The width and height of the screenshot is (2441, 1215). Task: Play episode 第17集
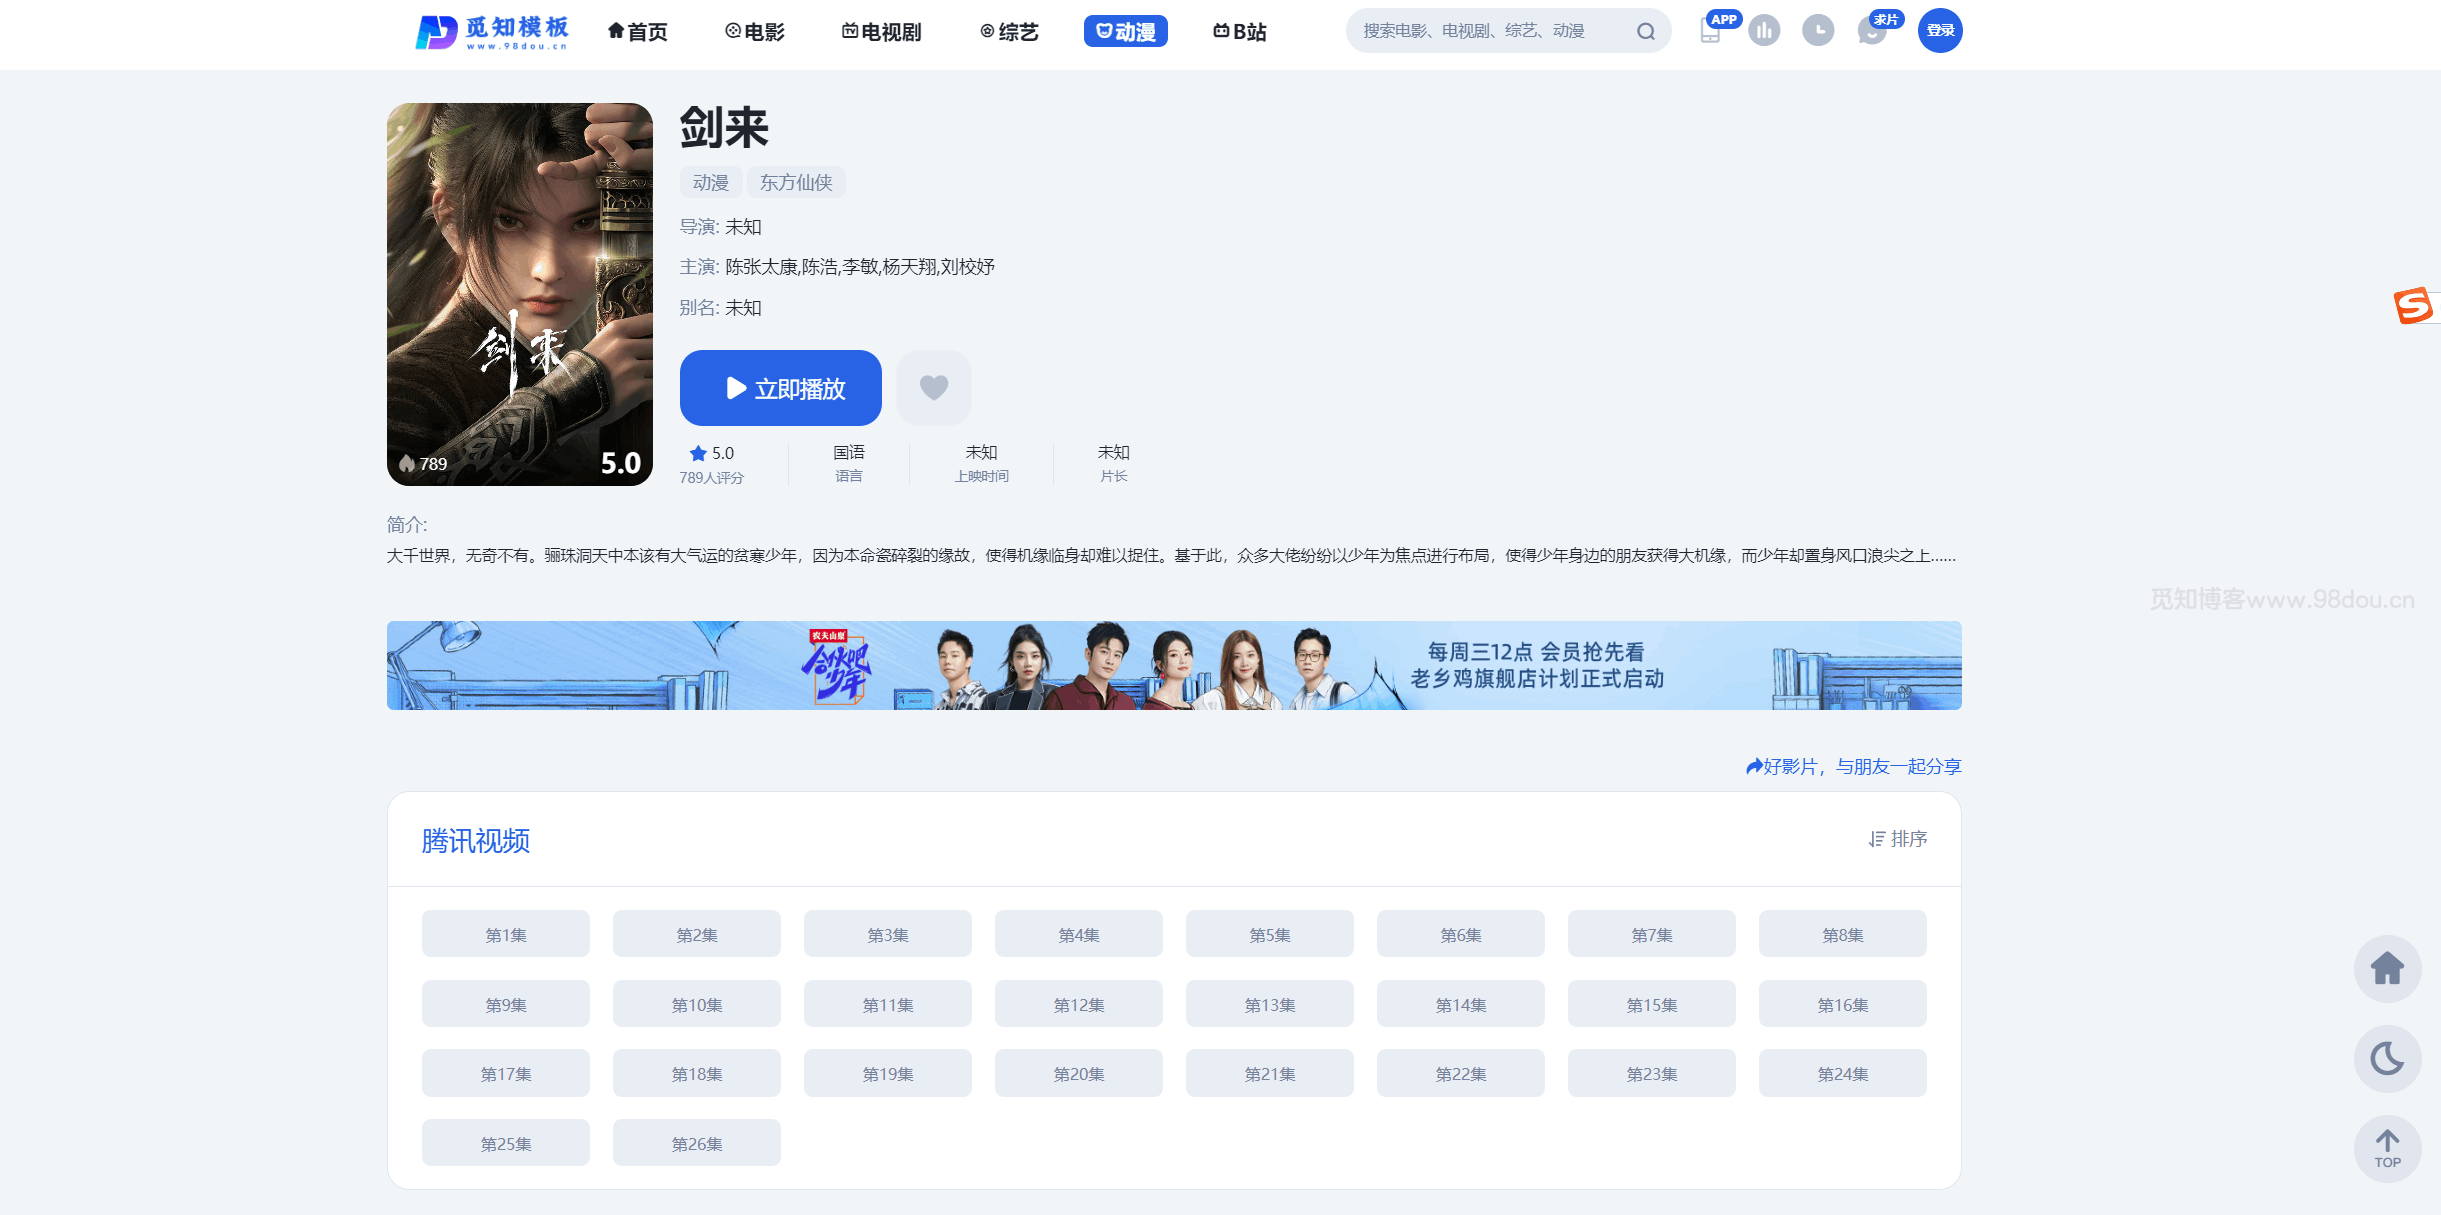(506, 1073)
